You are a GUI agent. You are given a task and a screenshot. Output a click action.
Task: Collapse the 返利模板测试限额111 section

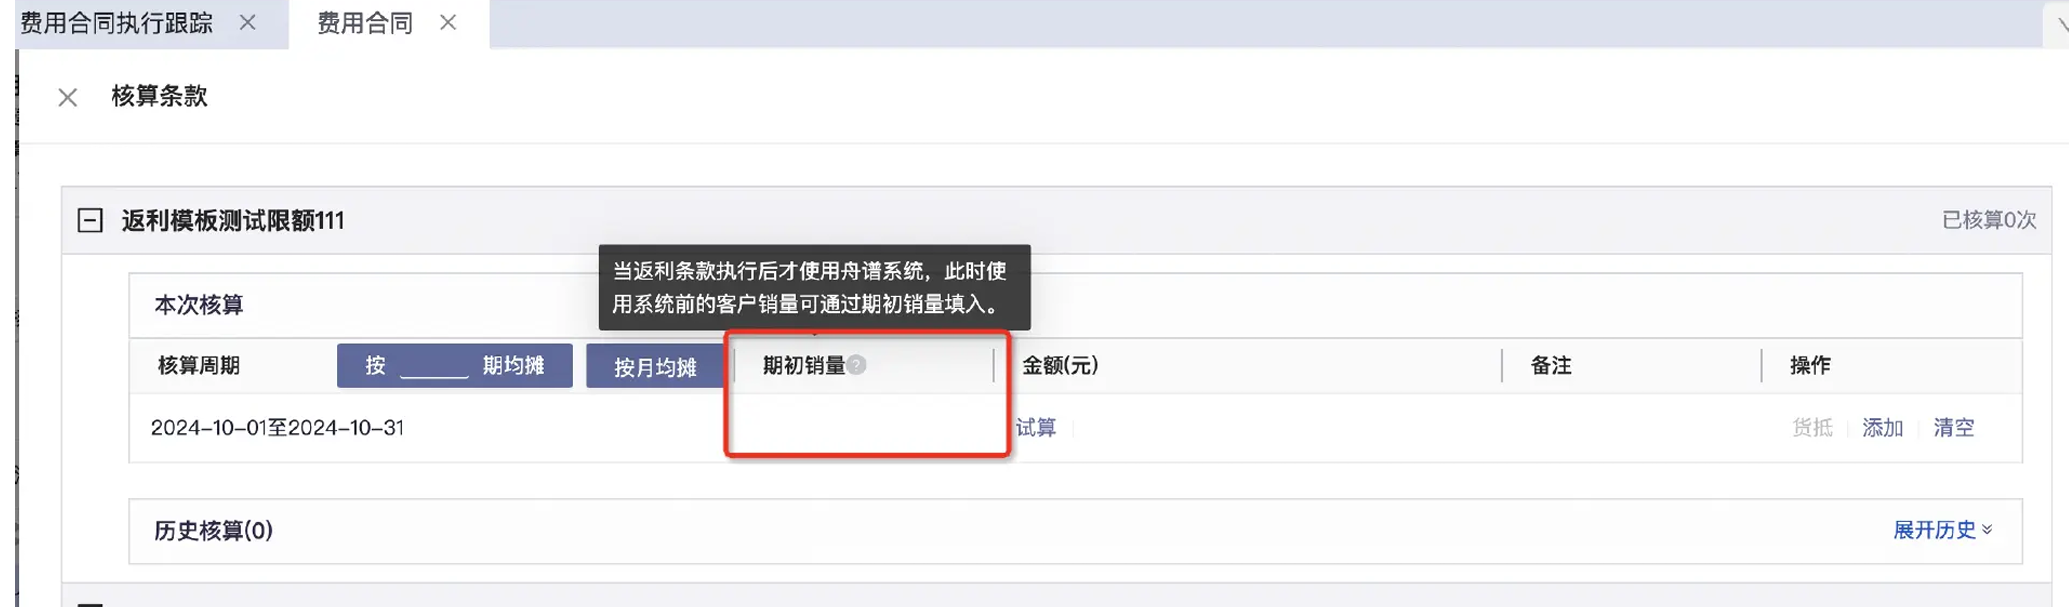coord(90,220)
